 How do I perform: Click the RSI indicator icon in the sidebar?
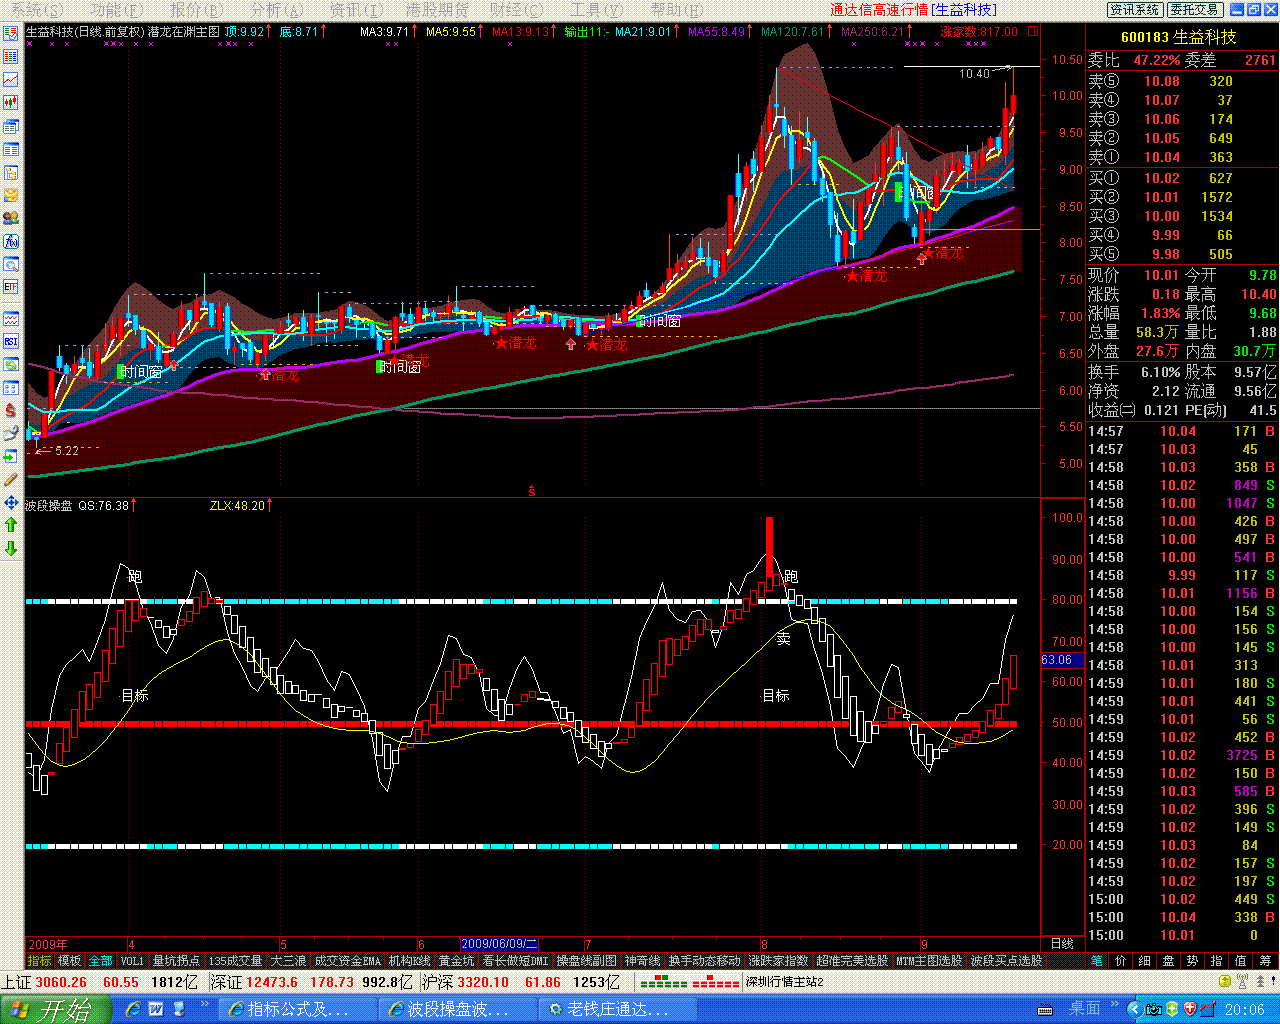pyautogui.click(x=11, y=342)
